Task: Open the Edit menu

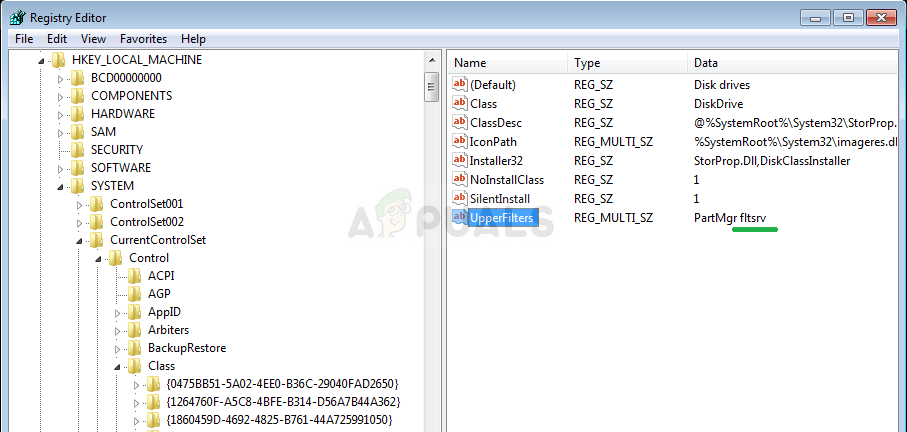Action: 57,39
